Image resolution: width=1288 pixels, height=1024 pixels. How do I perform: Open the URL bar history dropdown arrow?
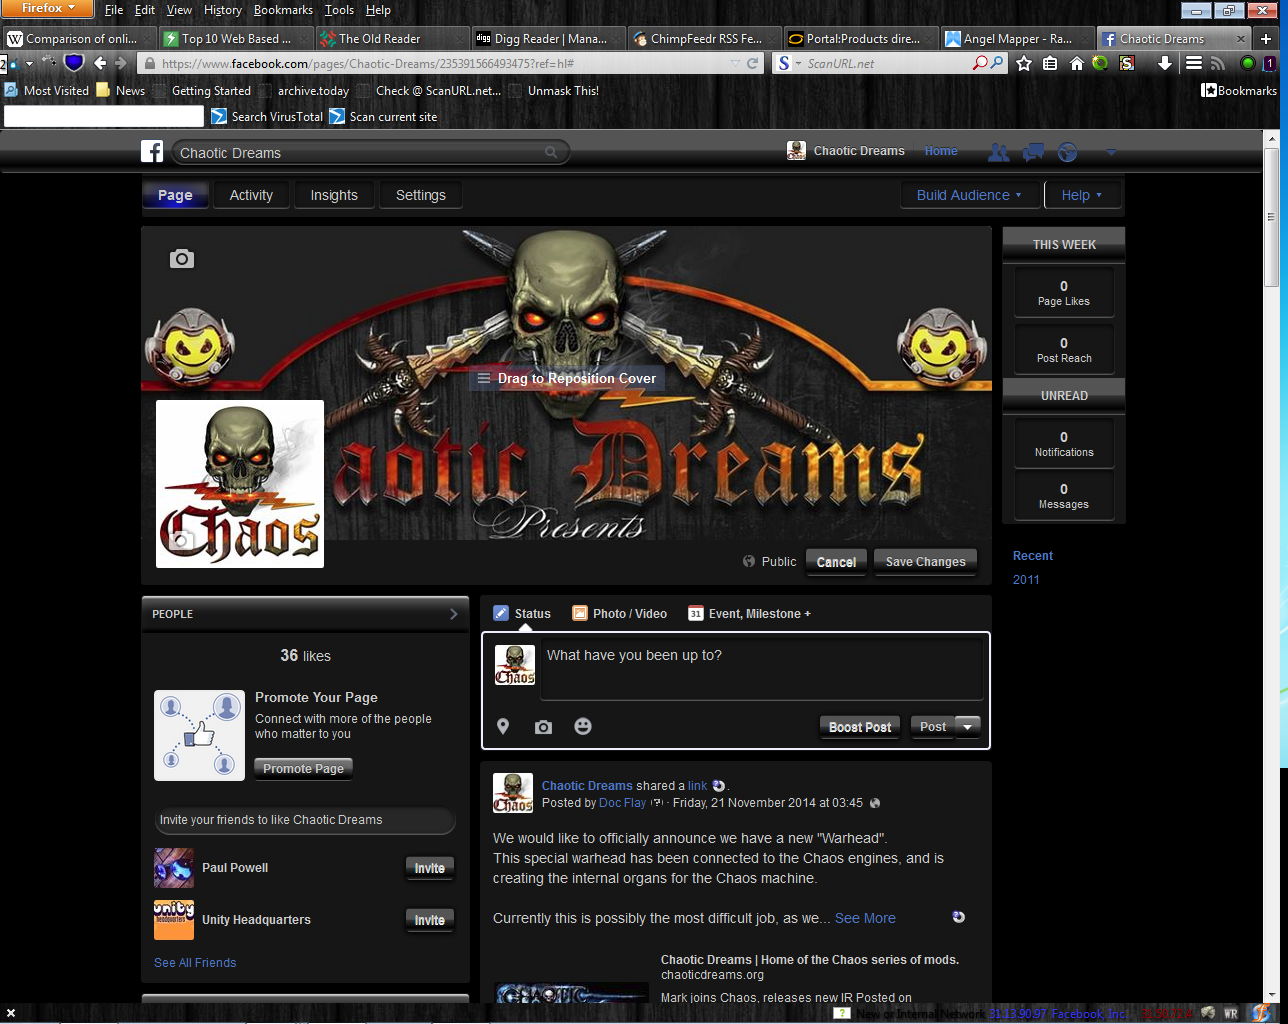click(x=736, y=63)
